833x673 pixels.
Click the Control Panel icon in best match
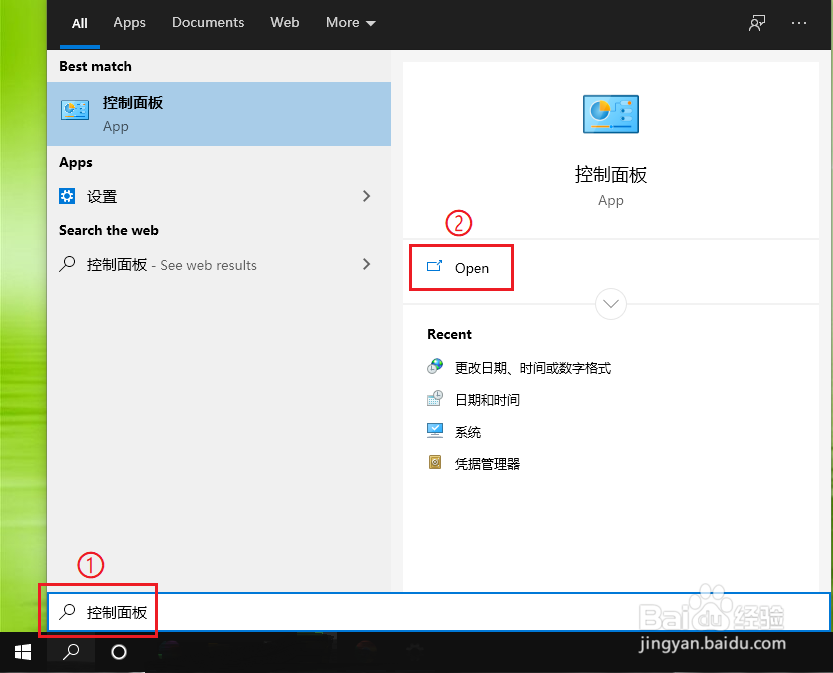75,110
